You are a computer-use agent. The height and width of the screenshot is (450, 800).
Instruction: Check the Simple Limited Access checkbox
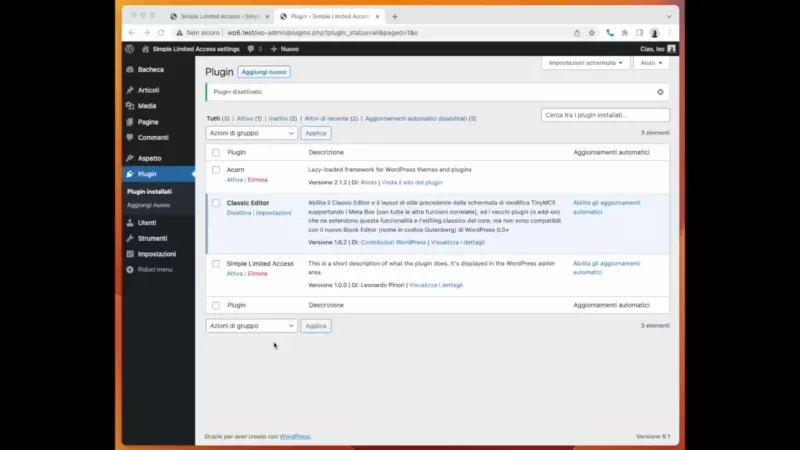216,264
